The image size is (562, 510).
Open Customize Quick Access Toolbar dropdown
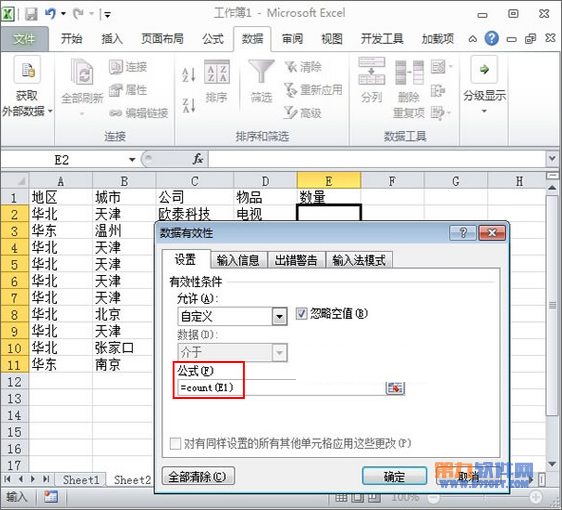tap(107, 15)
